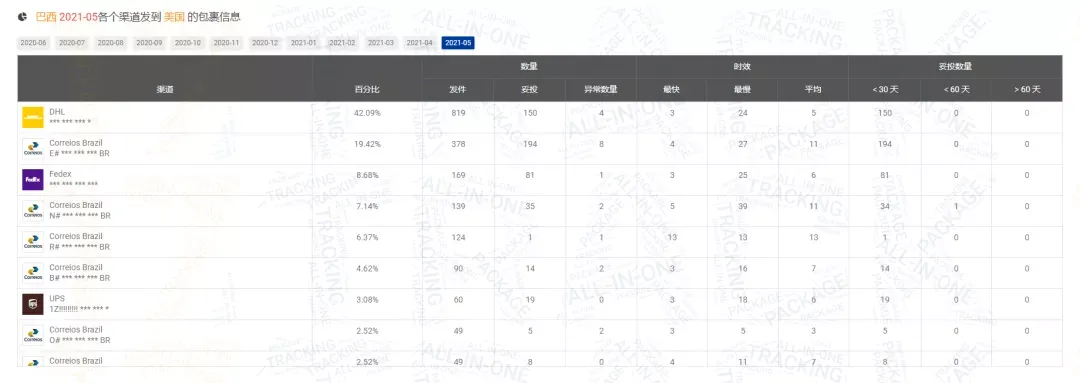
Task: Click the Fedex sent count 169
Action: click(x=458, y=175)
